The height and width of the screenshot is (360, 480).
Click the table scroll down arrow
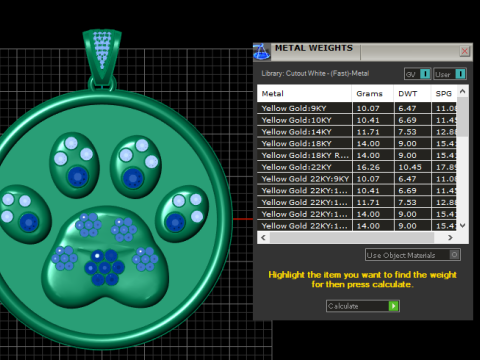pos(462,226)
